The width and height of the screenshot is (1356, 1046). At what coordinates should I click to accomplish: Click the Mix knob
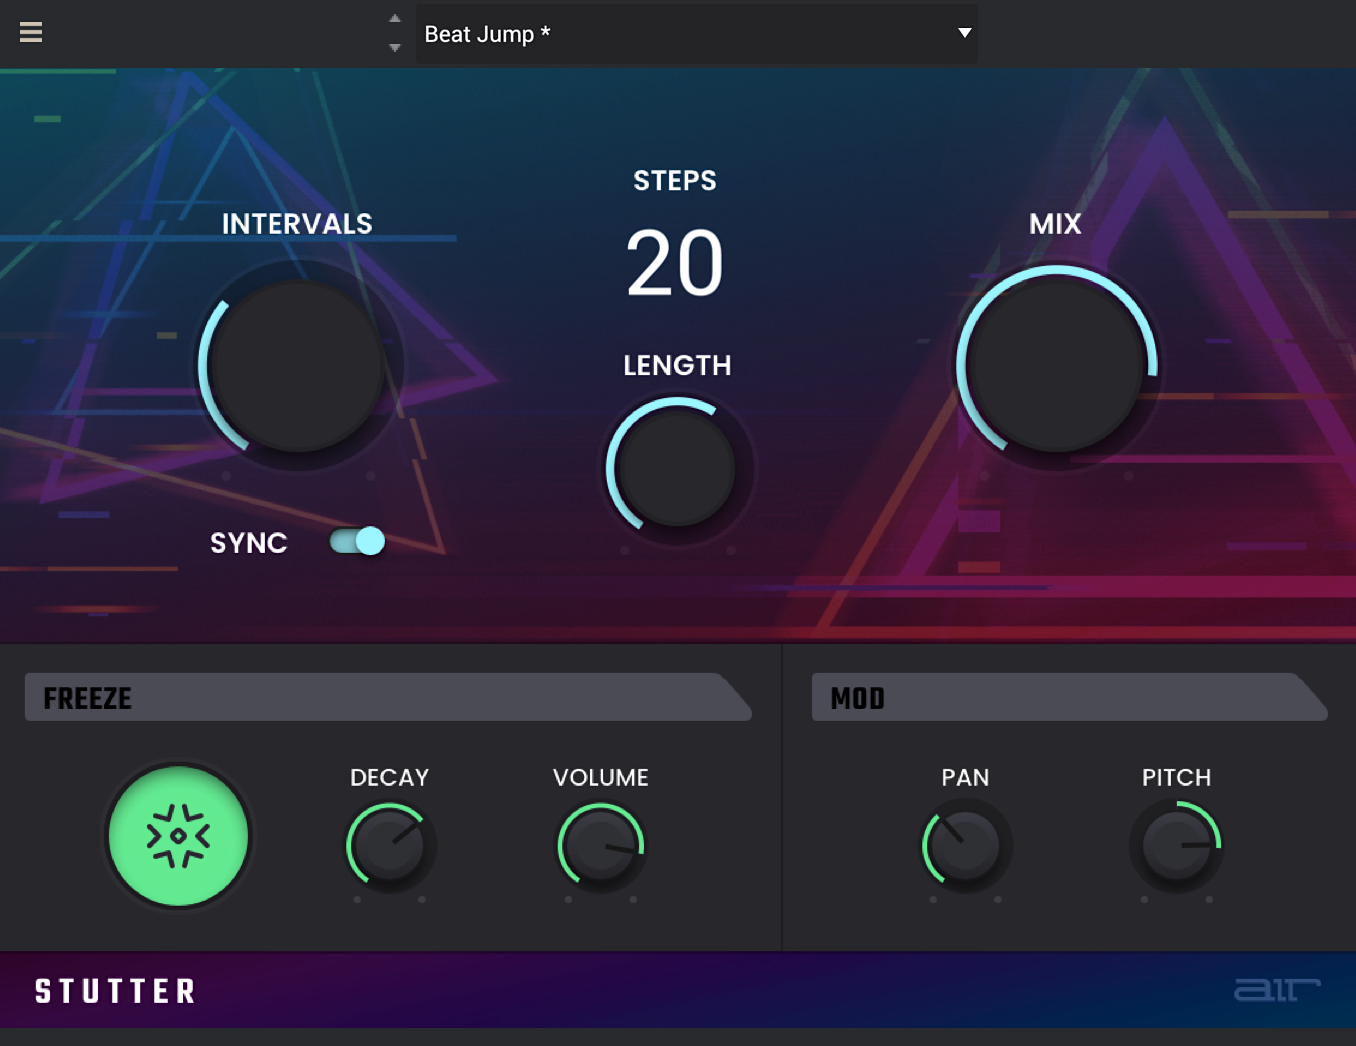(x=1056, y=366)
